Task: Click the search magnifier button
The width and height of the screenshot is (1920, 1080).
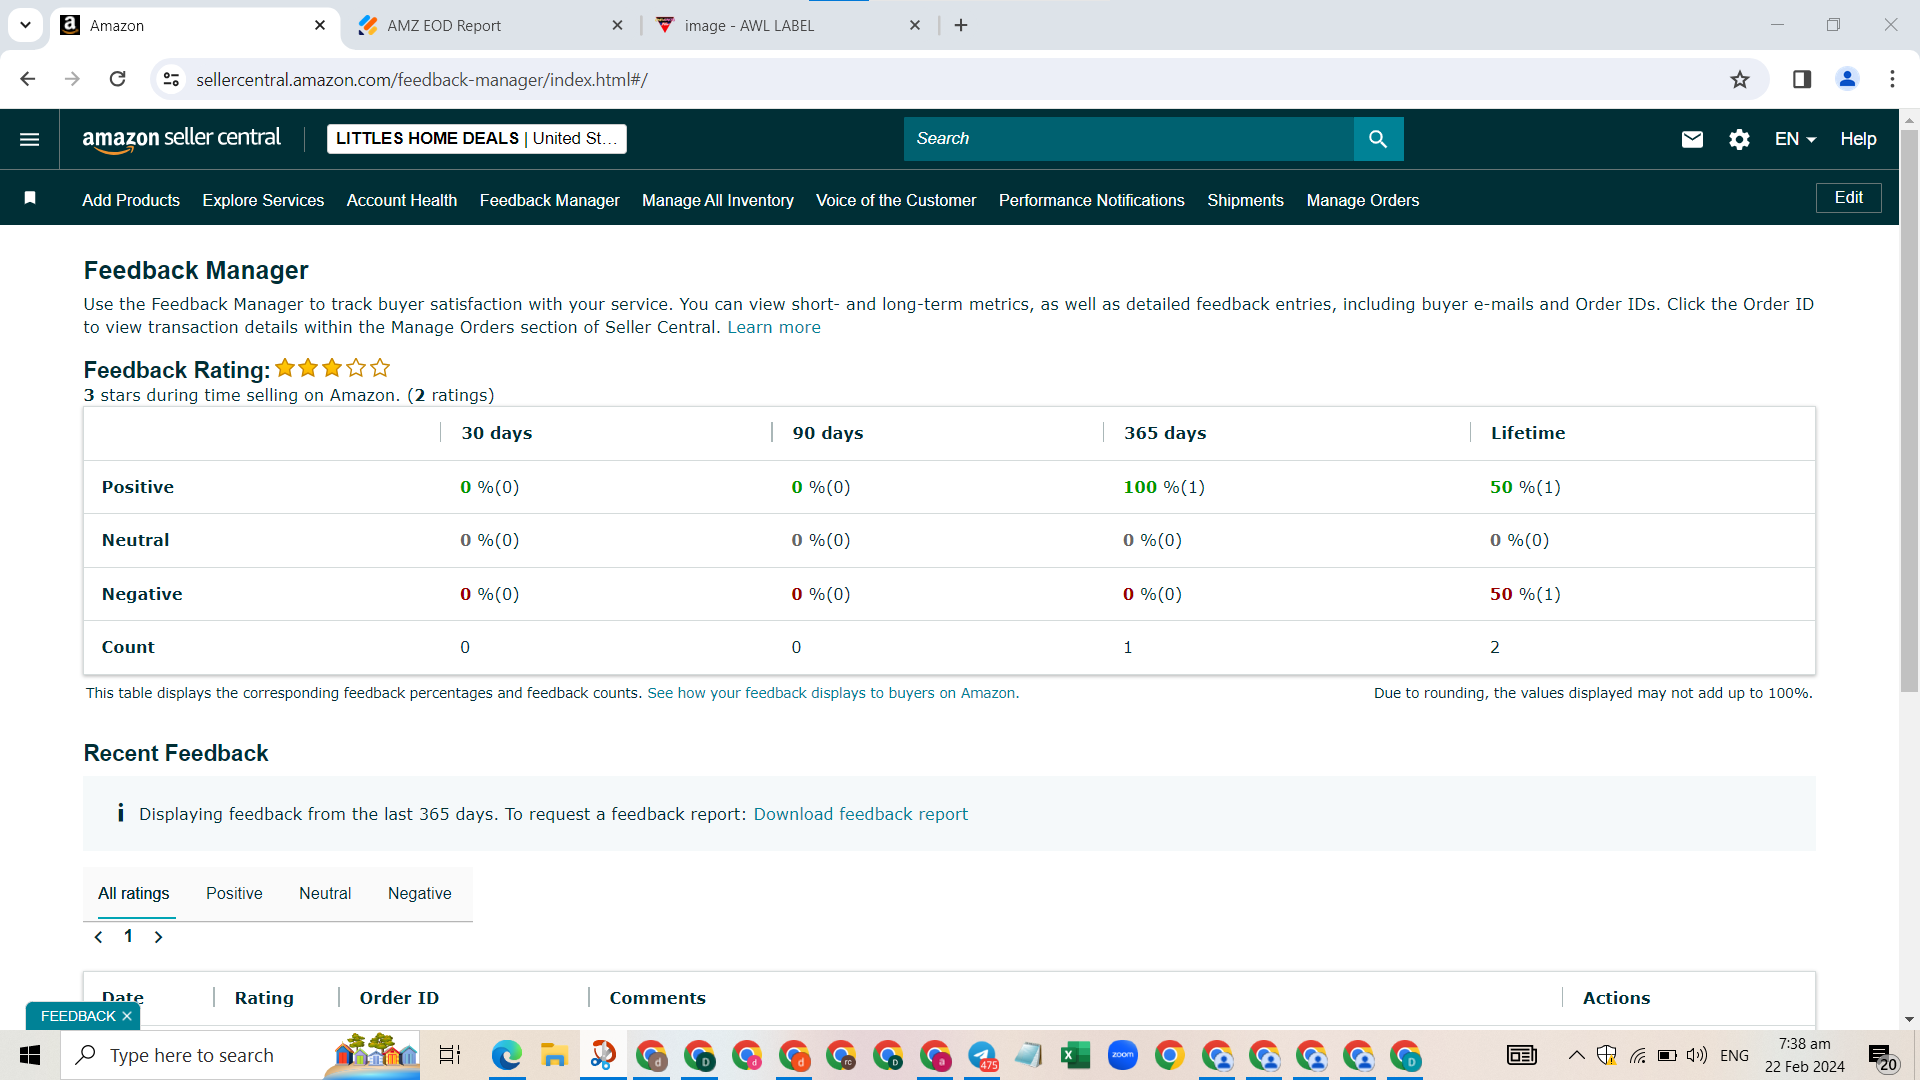Action: [x=1378, y=139]
